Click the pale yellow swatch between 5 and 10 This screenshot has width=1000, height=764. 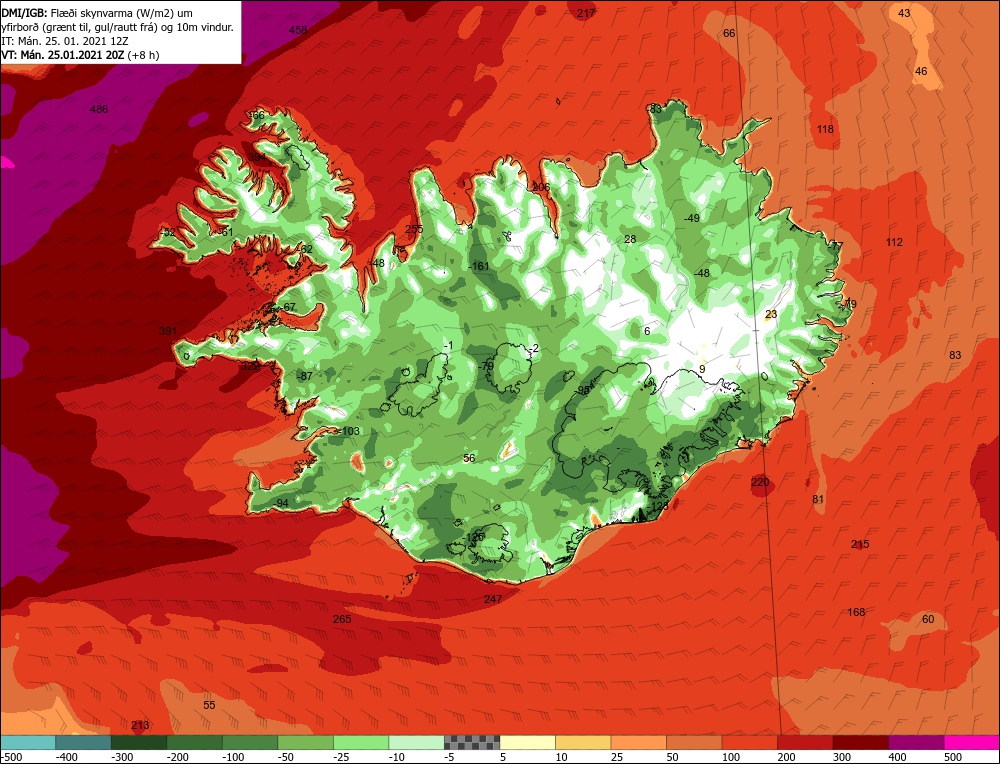point(527,742)
